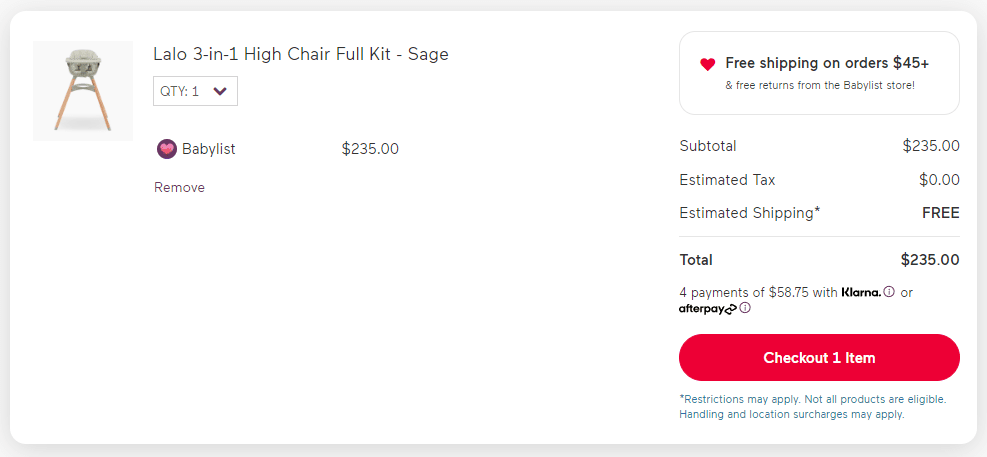Click the Estimated Shipping* label

coord(750,213)
